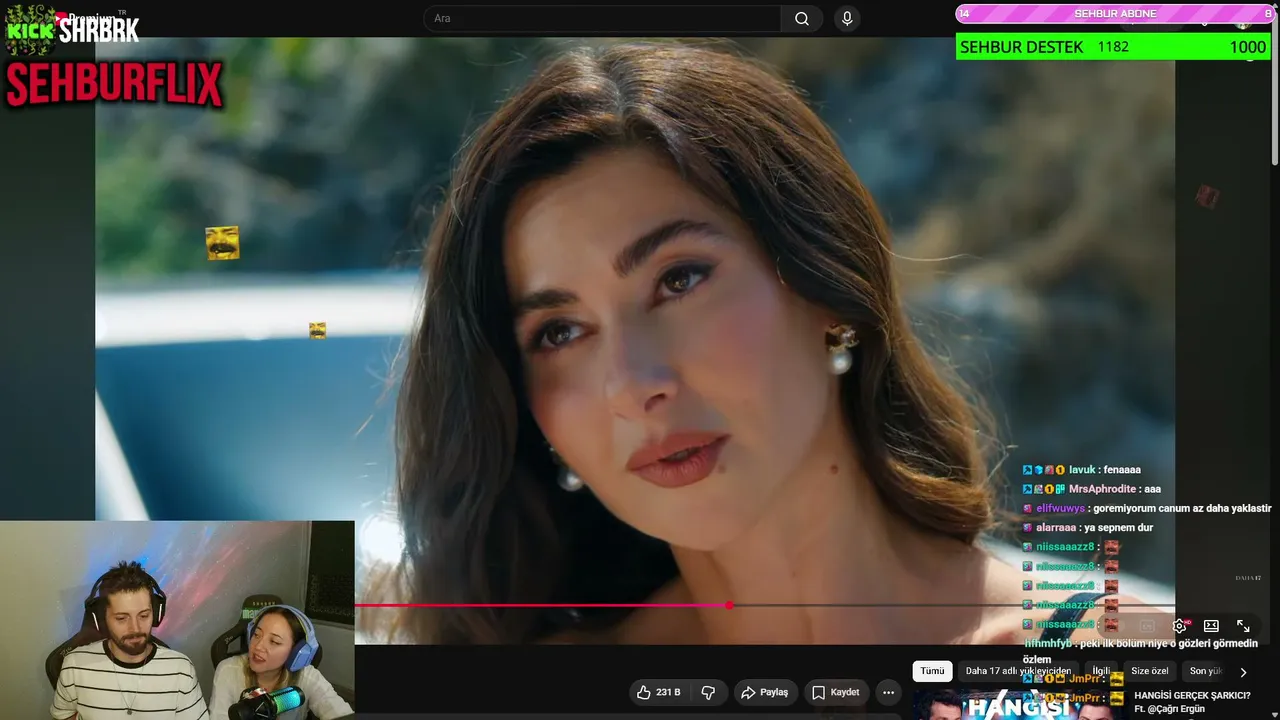Like the video with 231 B likes

click(x=659, y=692)
